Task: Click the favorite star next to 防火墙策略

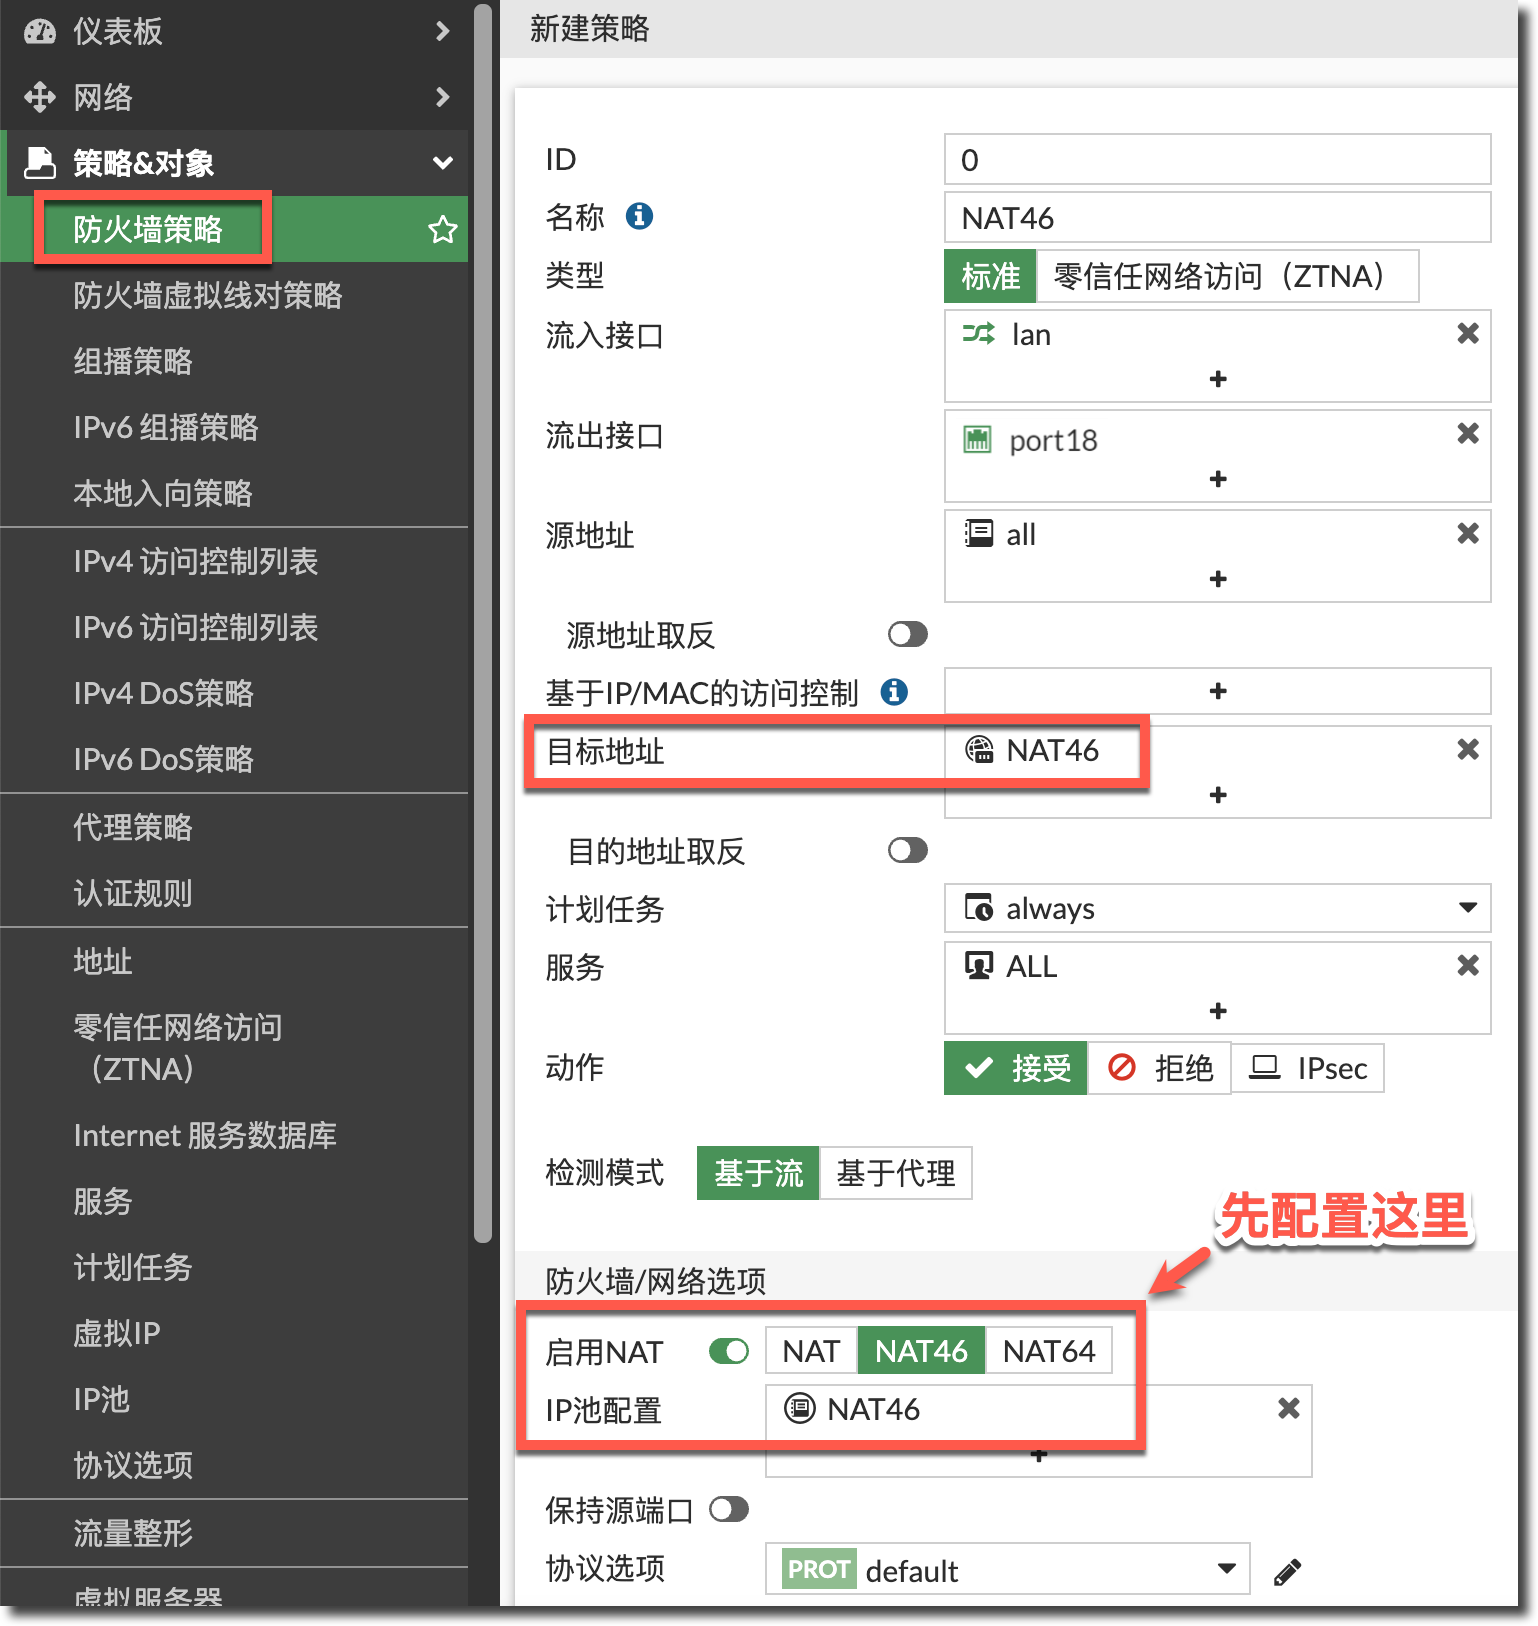Action: (x=442, y=230)
